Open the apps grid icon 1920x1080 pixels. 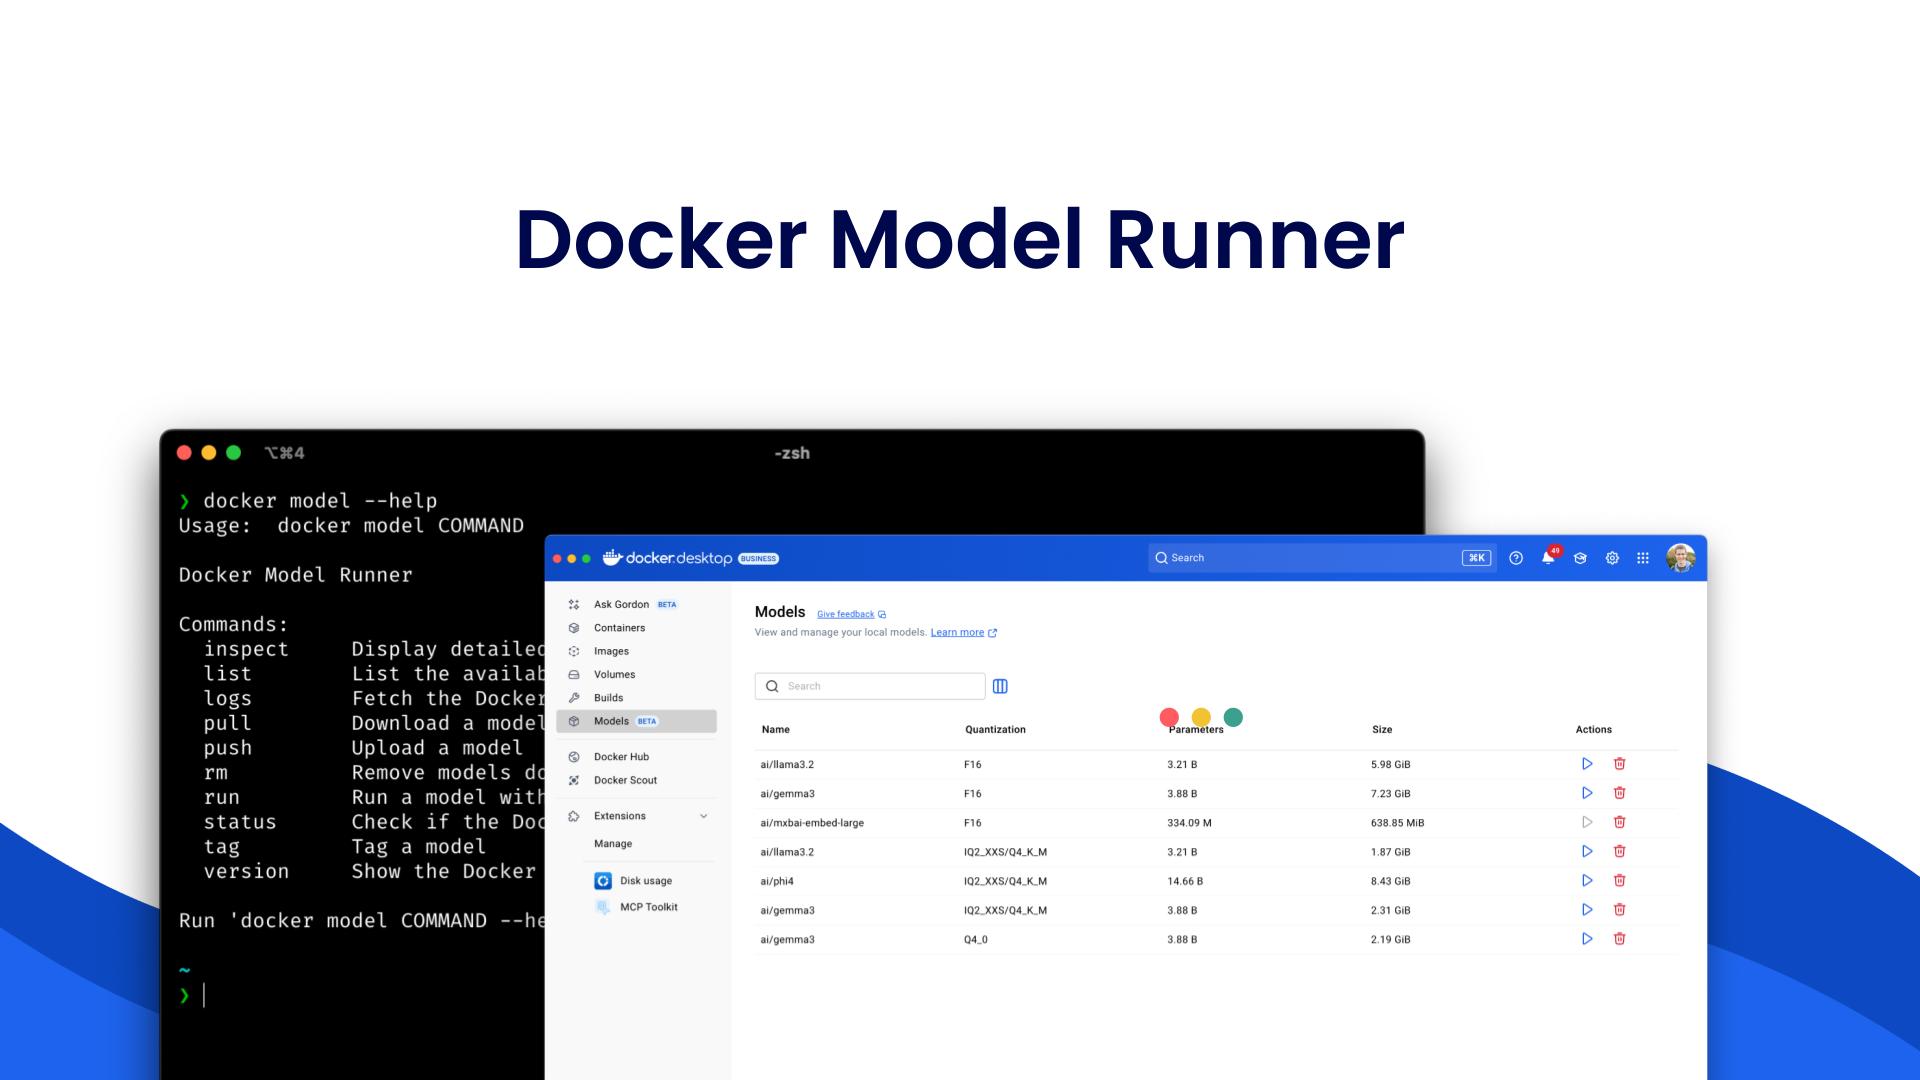tap(1643, 558)
